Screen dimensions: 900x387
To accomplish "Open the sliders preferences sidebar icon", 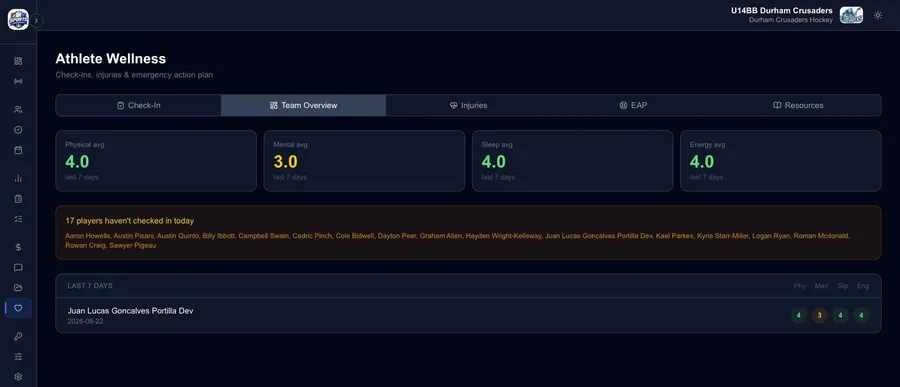I will (x=18, y=357).
